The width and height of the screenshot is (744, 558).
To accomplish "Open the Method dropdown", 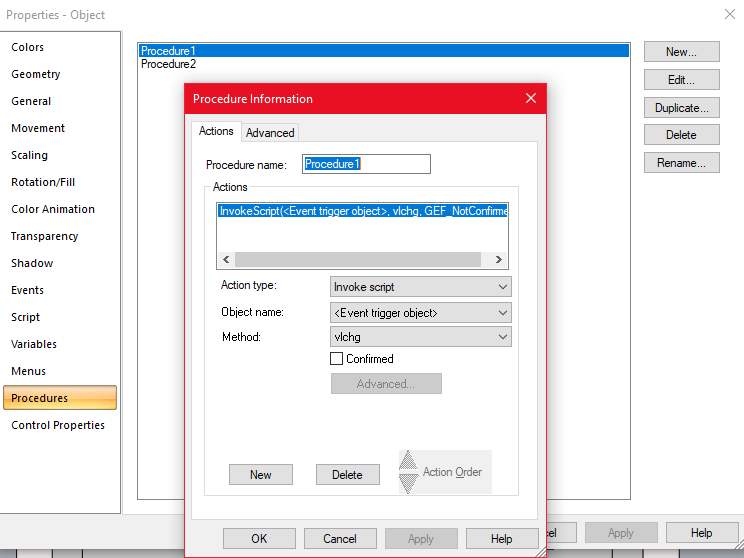I will pos(420,337).
